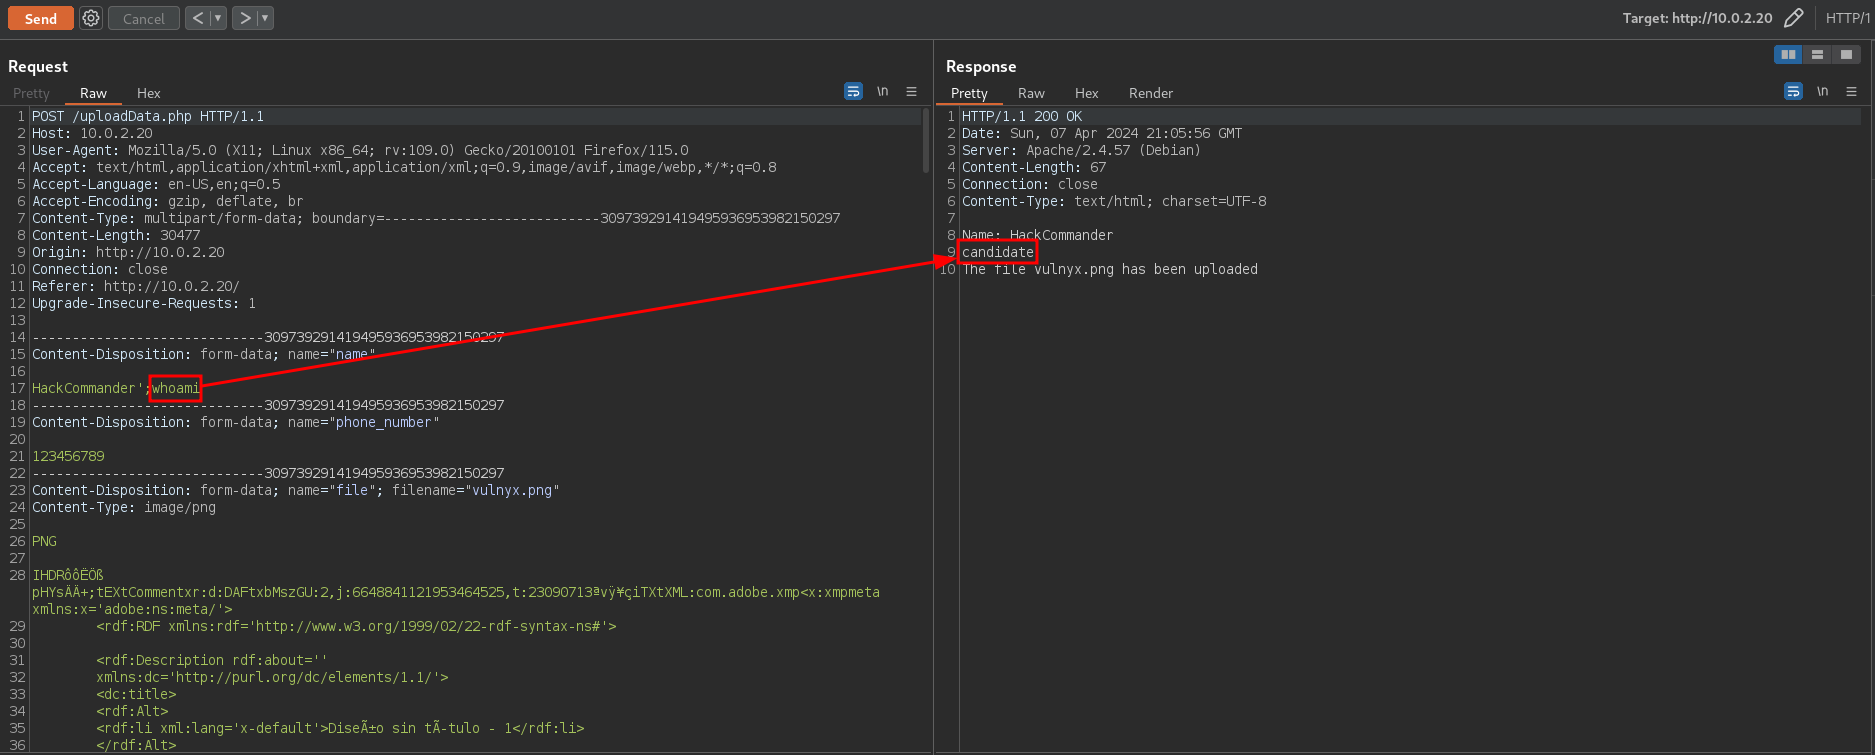1875x755 pixels.
Task: Open the Response Hex tab
Action: tap(1086, 93)
